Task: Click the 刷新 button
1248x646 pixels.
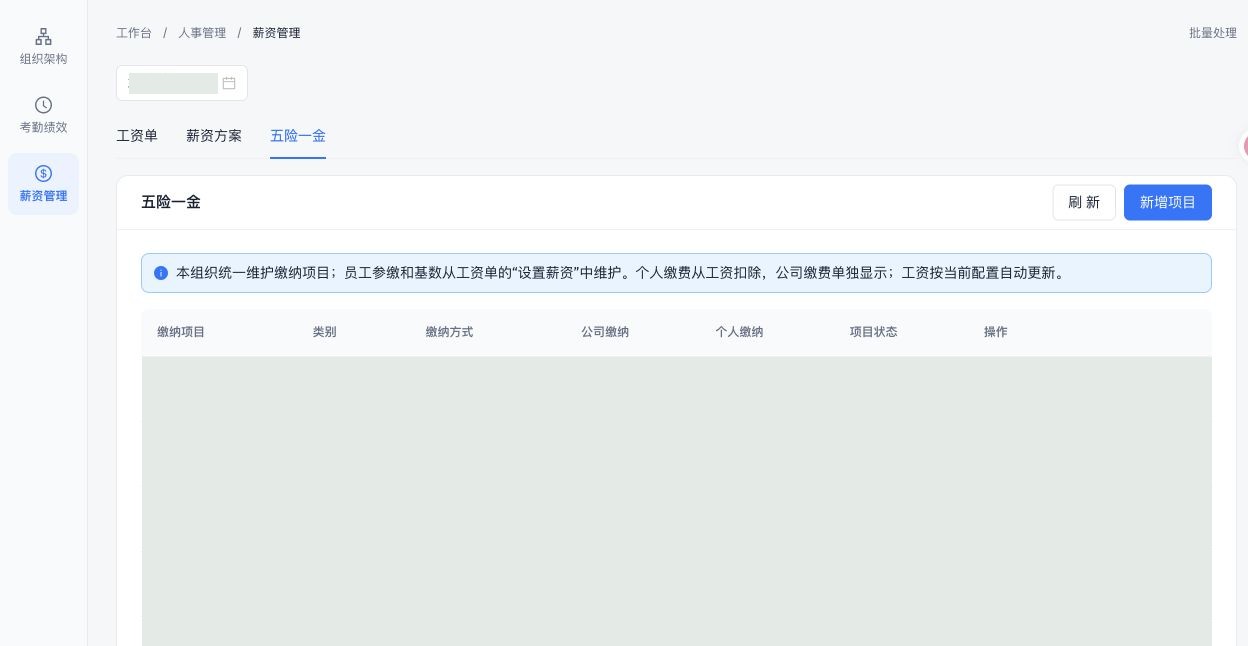Action: (x=1084, y=202)
